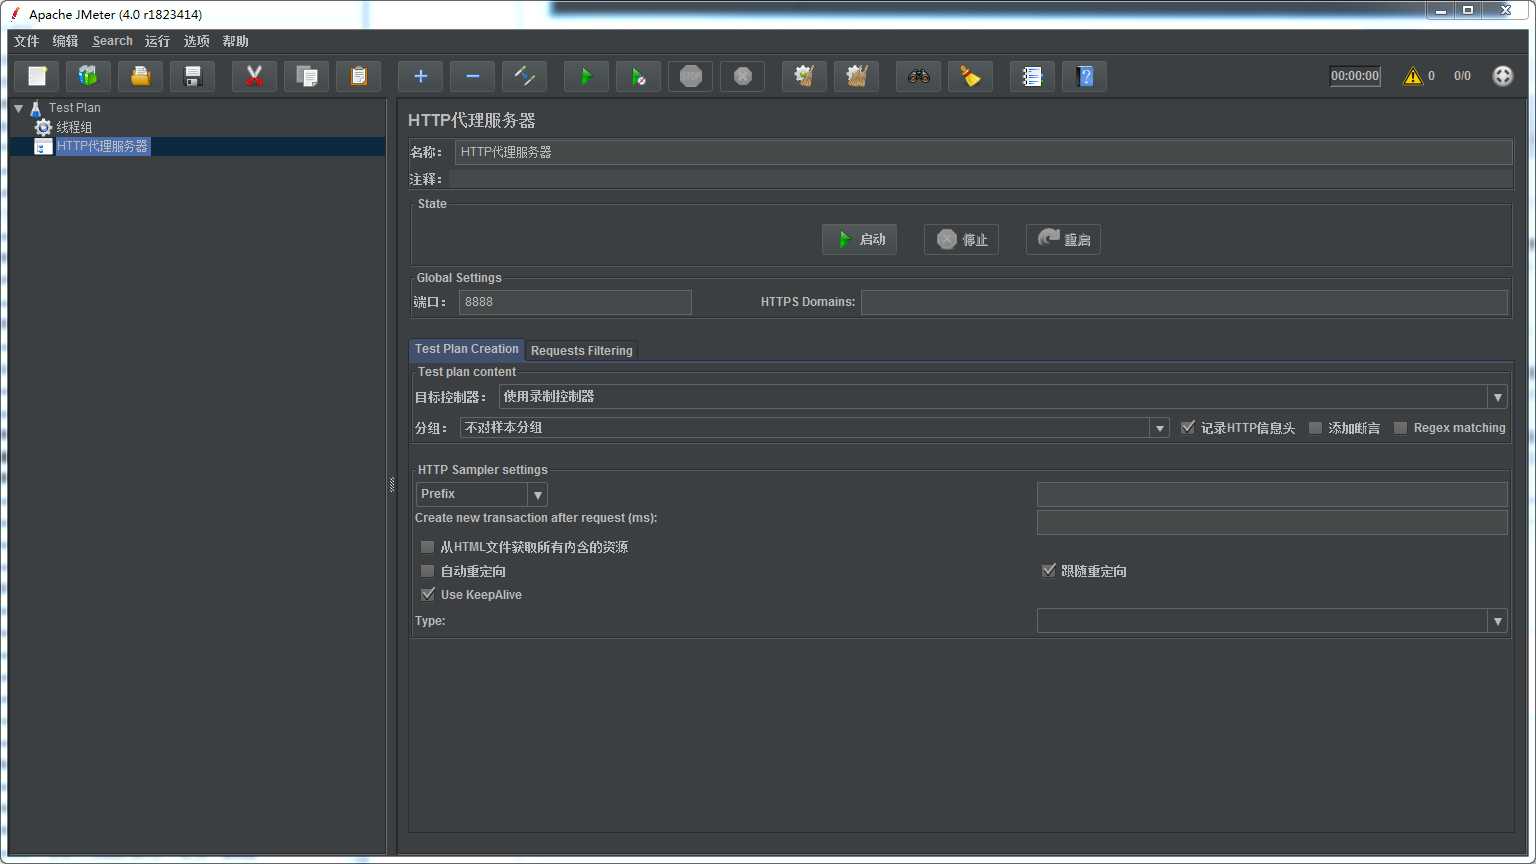Click the Create new transaction after request field

(1272, 522)
